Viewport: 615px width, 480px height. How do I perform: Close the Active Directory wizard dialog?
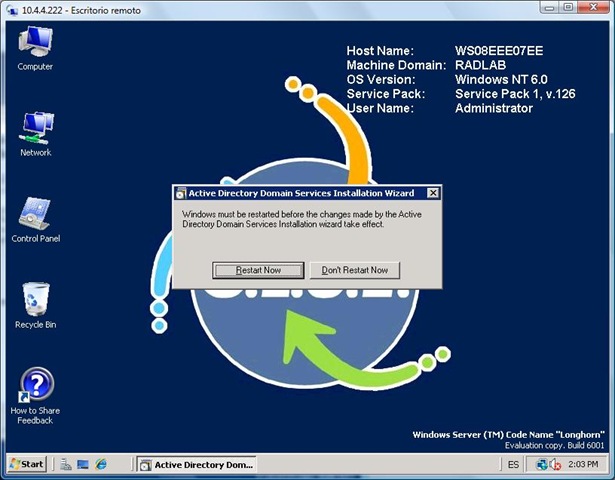point(432,193)
